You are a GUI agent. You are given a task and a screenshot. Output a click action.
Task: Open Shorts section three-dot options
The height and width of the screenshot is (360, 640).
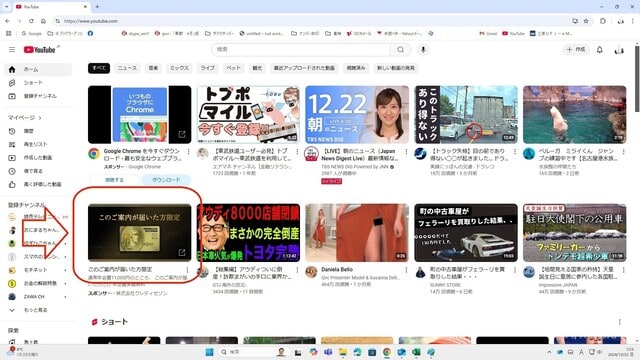tap(620, 322)
